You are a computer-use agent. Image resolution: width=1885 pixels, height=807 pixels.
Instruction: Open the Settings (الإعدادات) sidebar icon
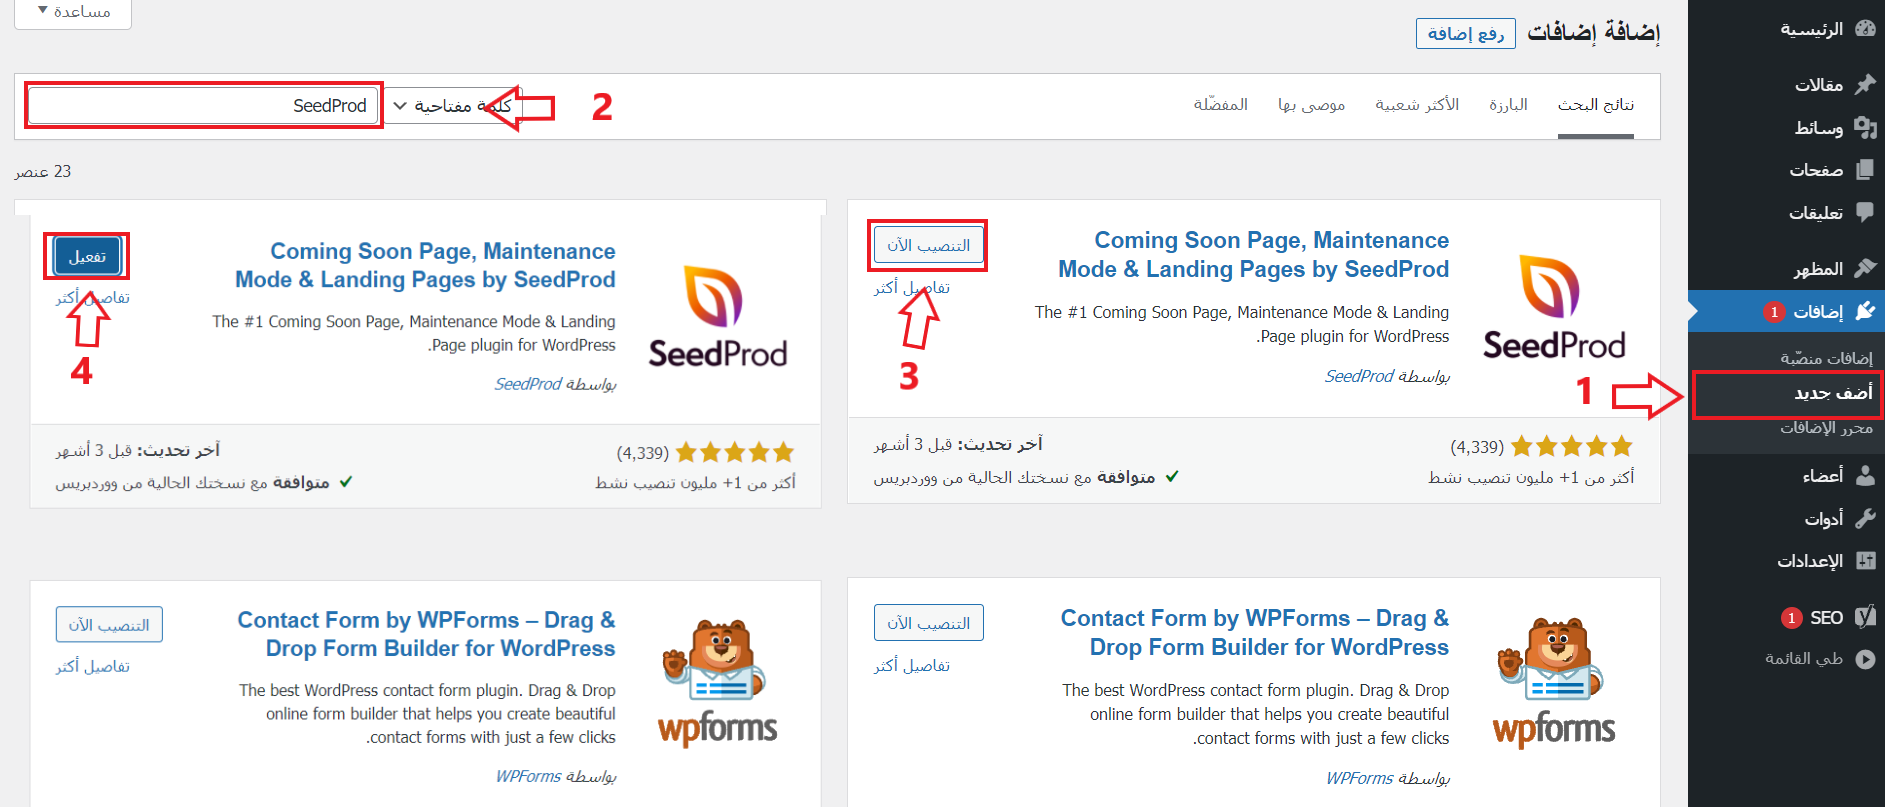click(1865, 560)
